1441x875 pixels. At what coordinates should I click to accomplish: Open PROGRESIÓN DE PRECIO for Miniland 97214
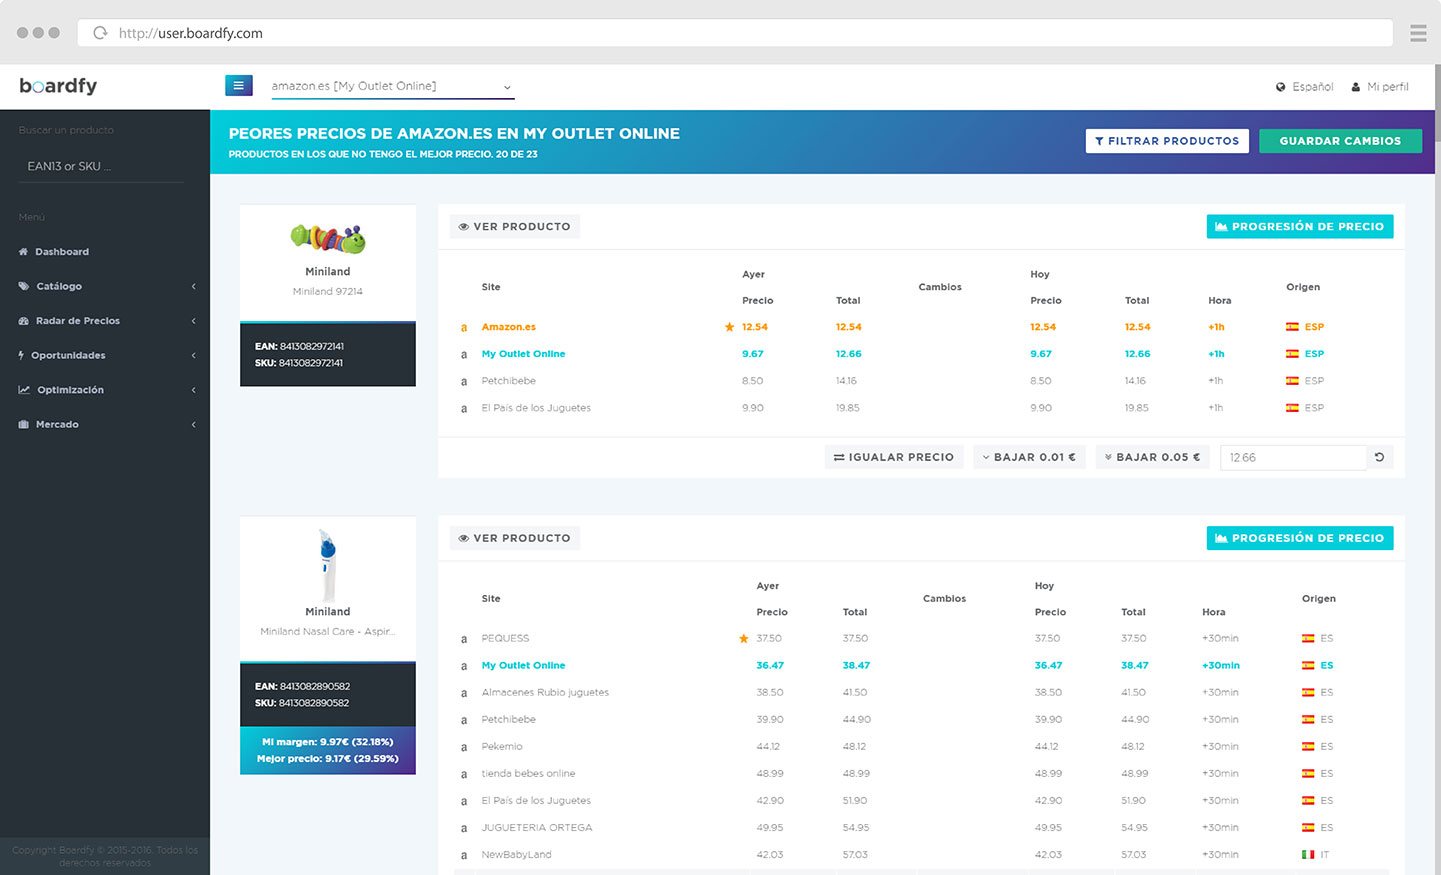click(1300, 227)
